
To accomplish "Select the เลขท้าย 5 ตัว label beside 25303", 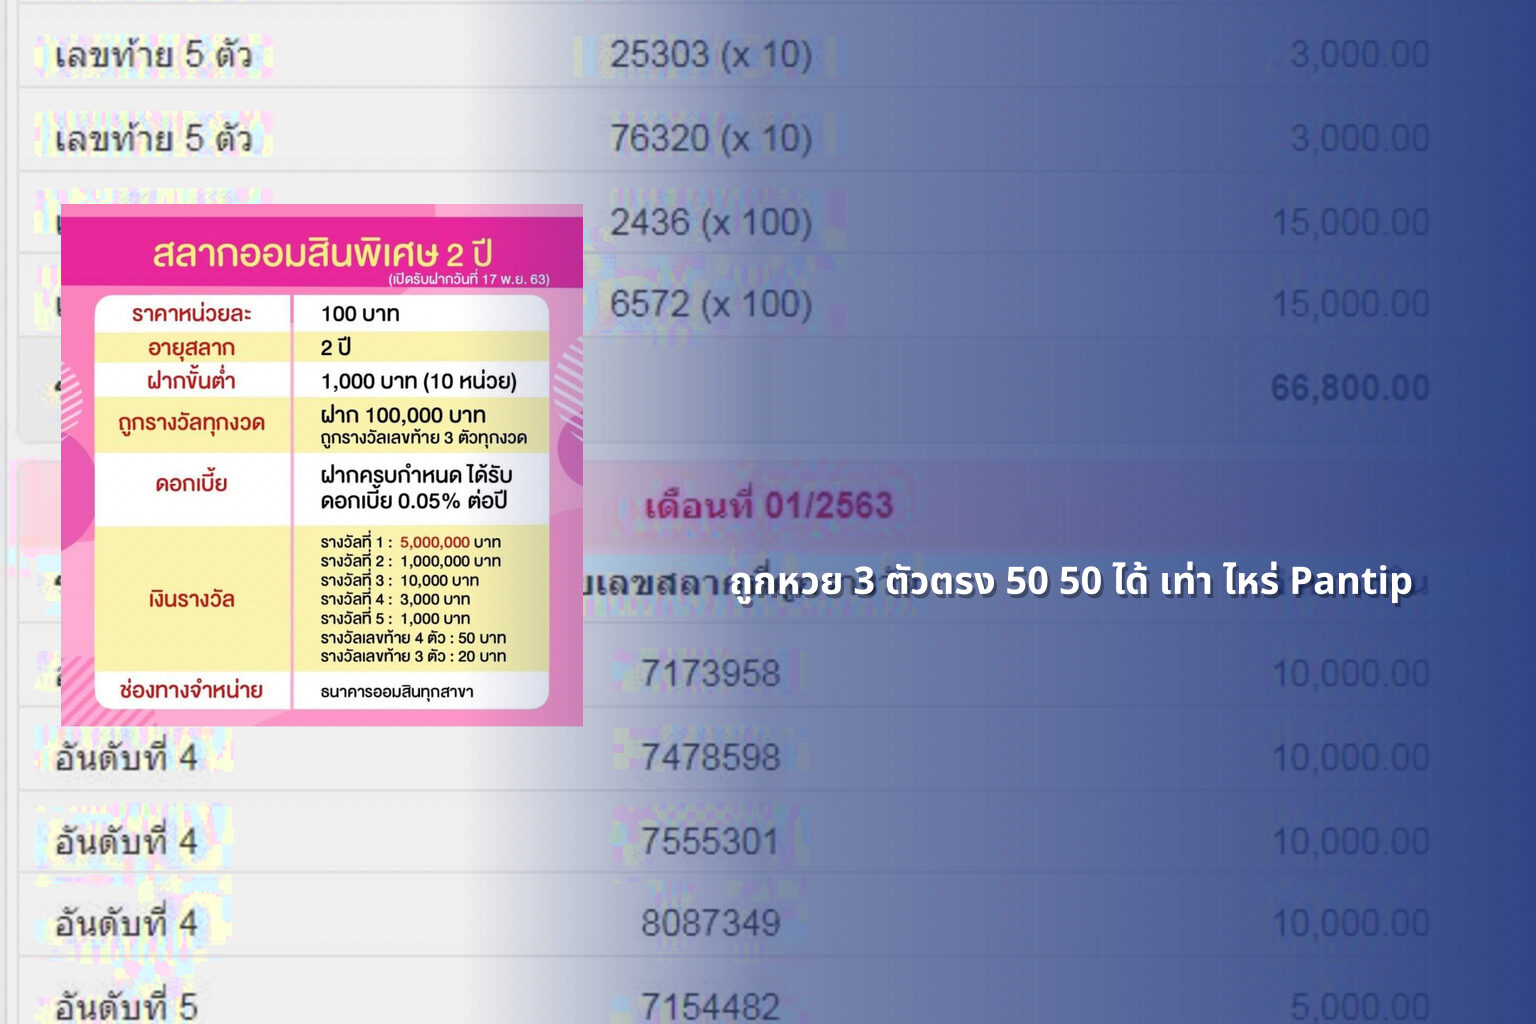I will [153, 54].
